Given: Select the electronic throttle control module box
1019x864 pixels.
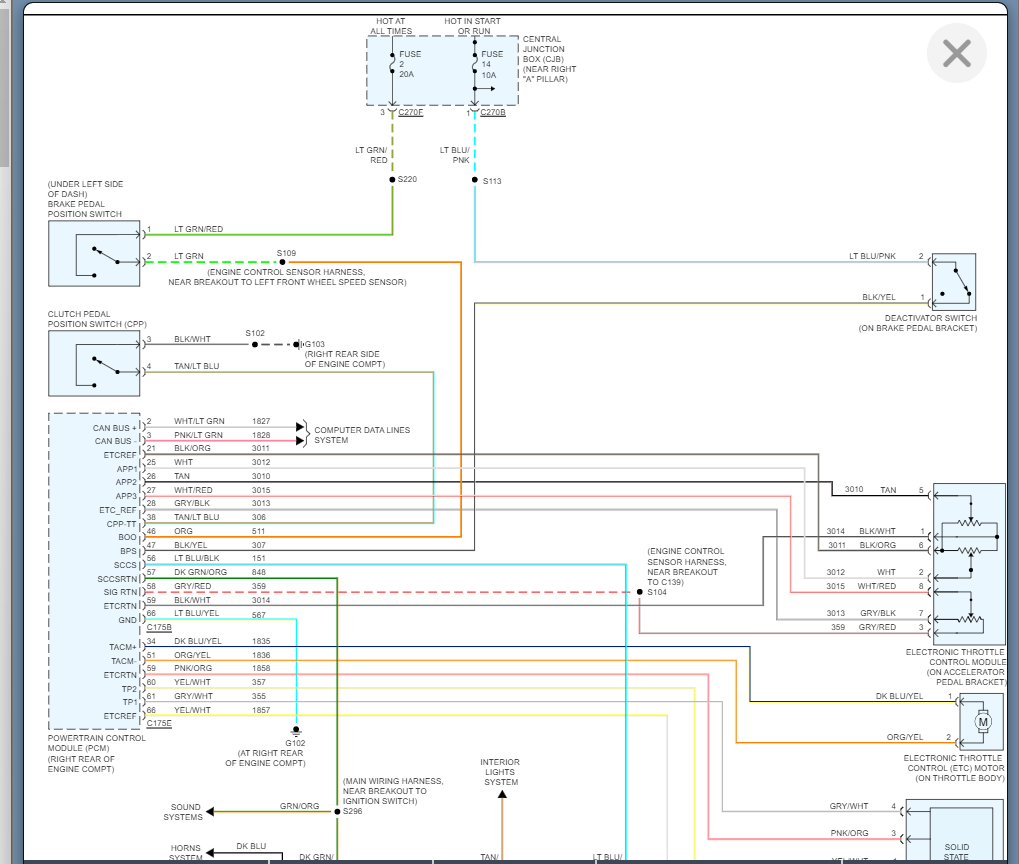Looking at the screenshot, I should tap(968, 564).
